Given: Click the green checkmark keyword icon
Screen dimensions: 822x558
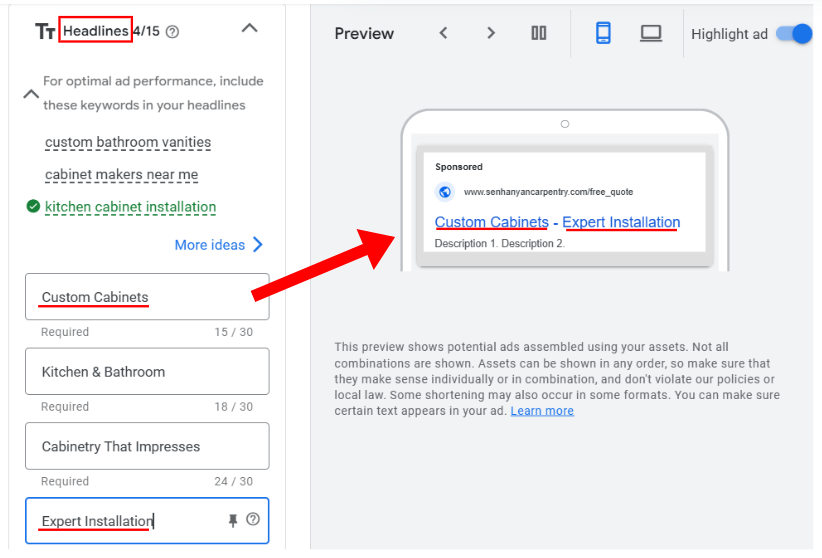Looking at the screenshot, I should pyautogui.click(x=33, y=207).
